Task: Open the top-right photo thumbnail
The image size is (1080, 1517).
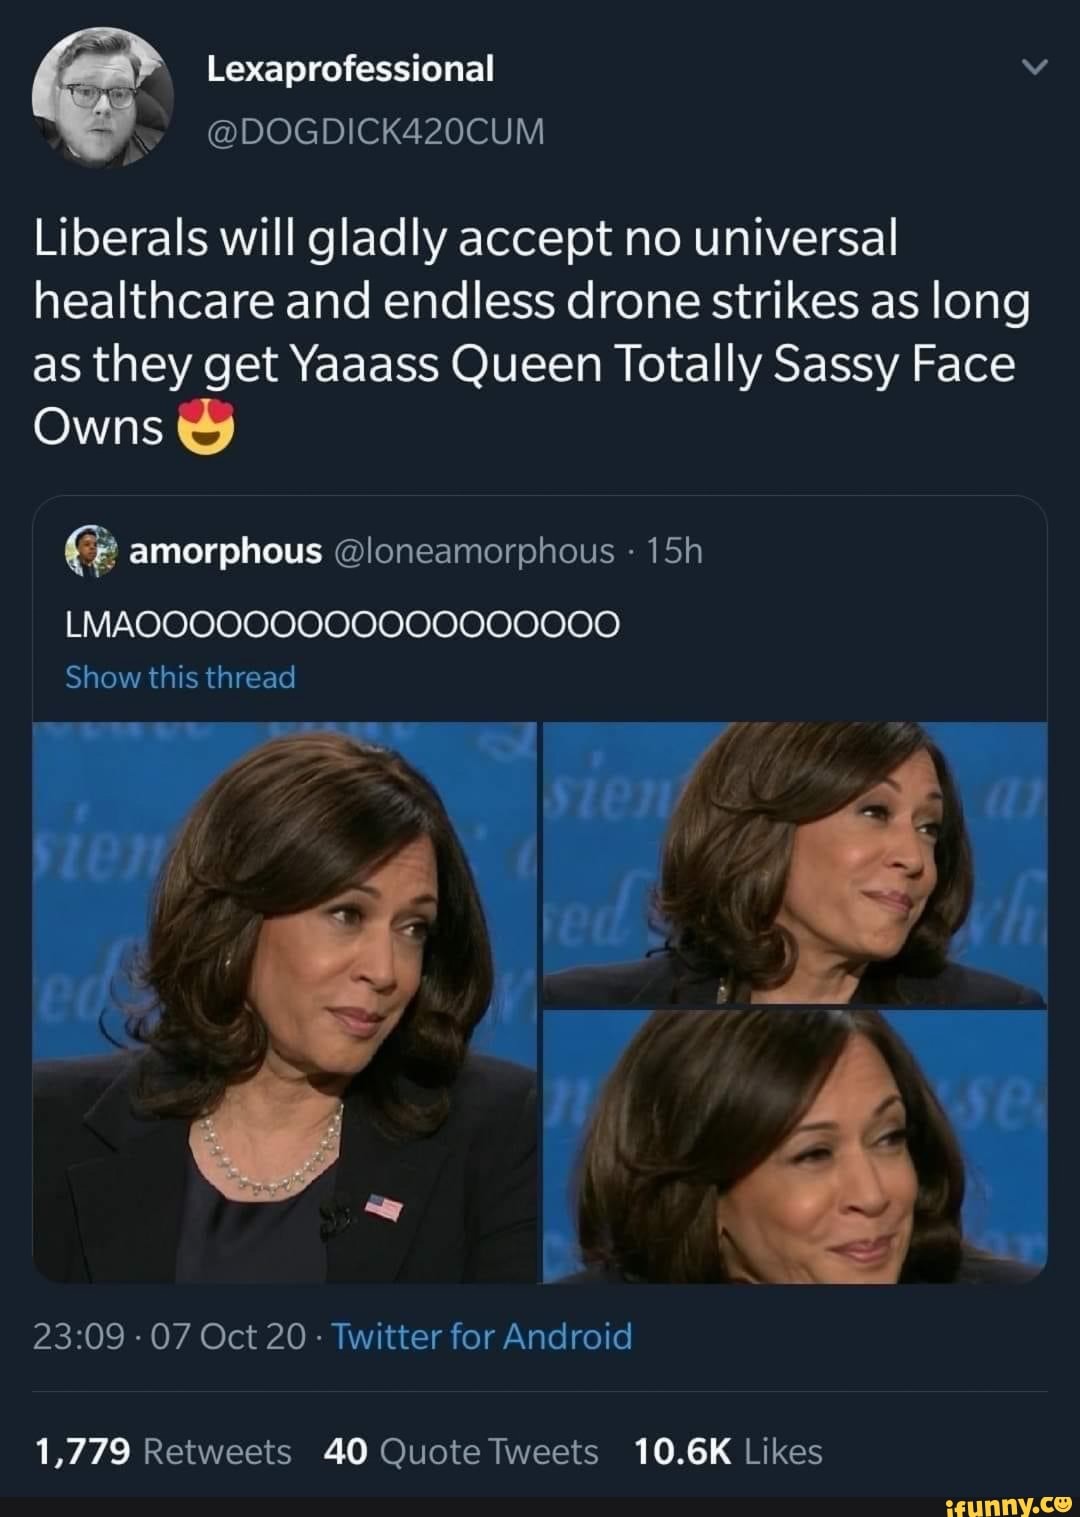Action: point(795,863)
